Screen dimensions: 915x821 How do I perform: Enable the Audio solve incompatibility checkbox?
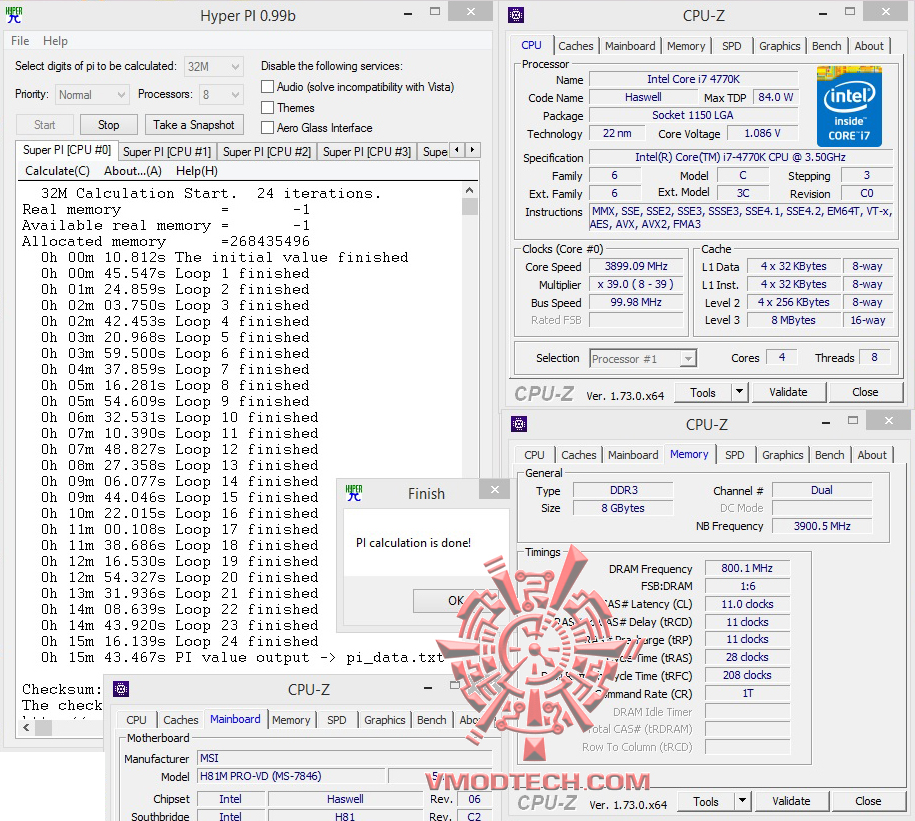(269, 87)
